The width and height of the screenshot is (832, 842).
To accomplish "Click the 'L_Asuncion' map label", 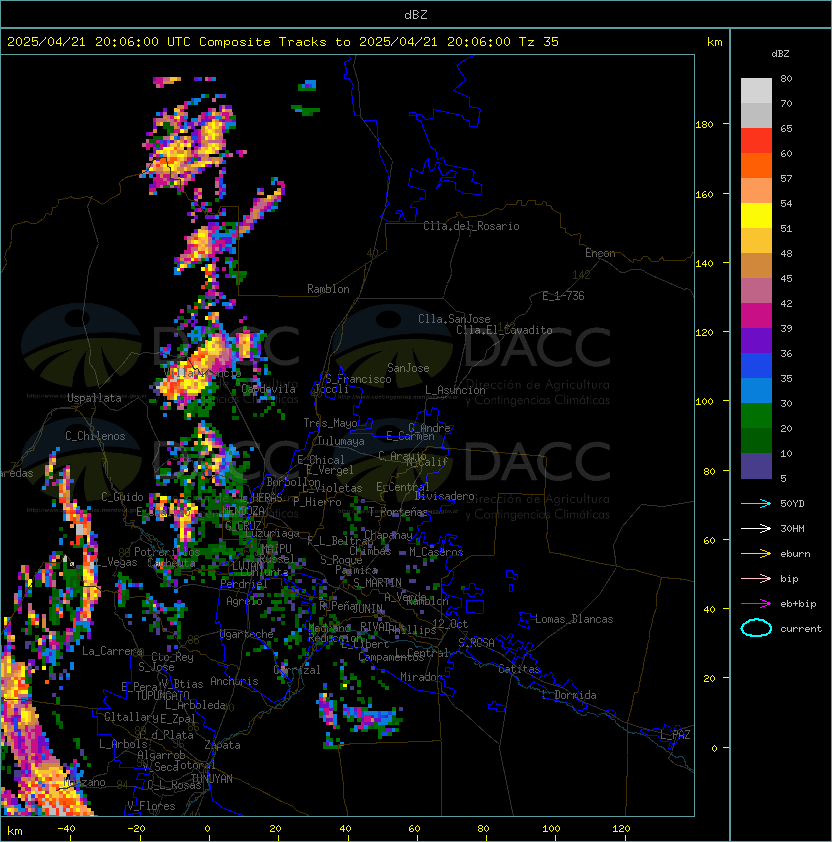I will coord(455,390).
